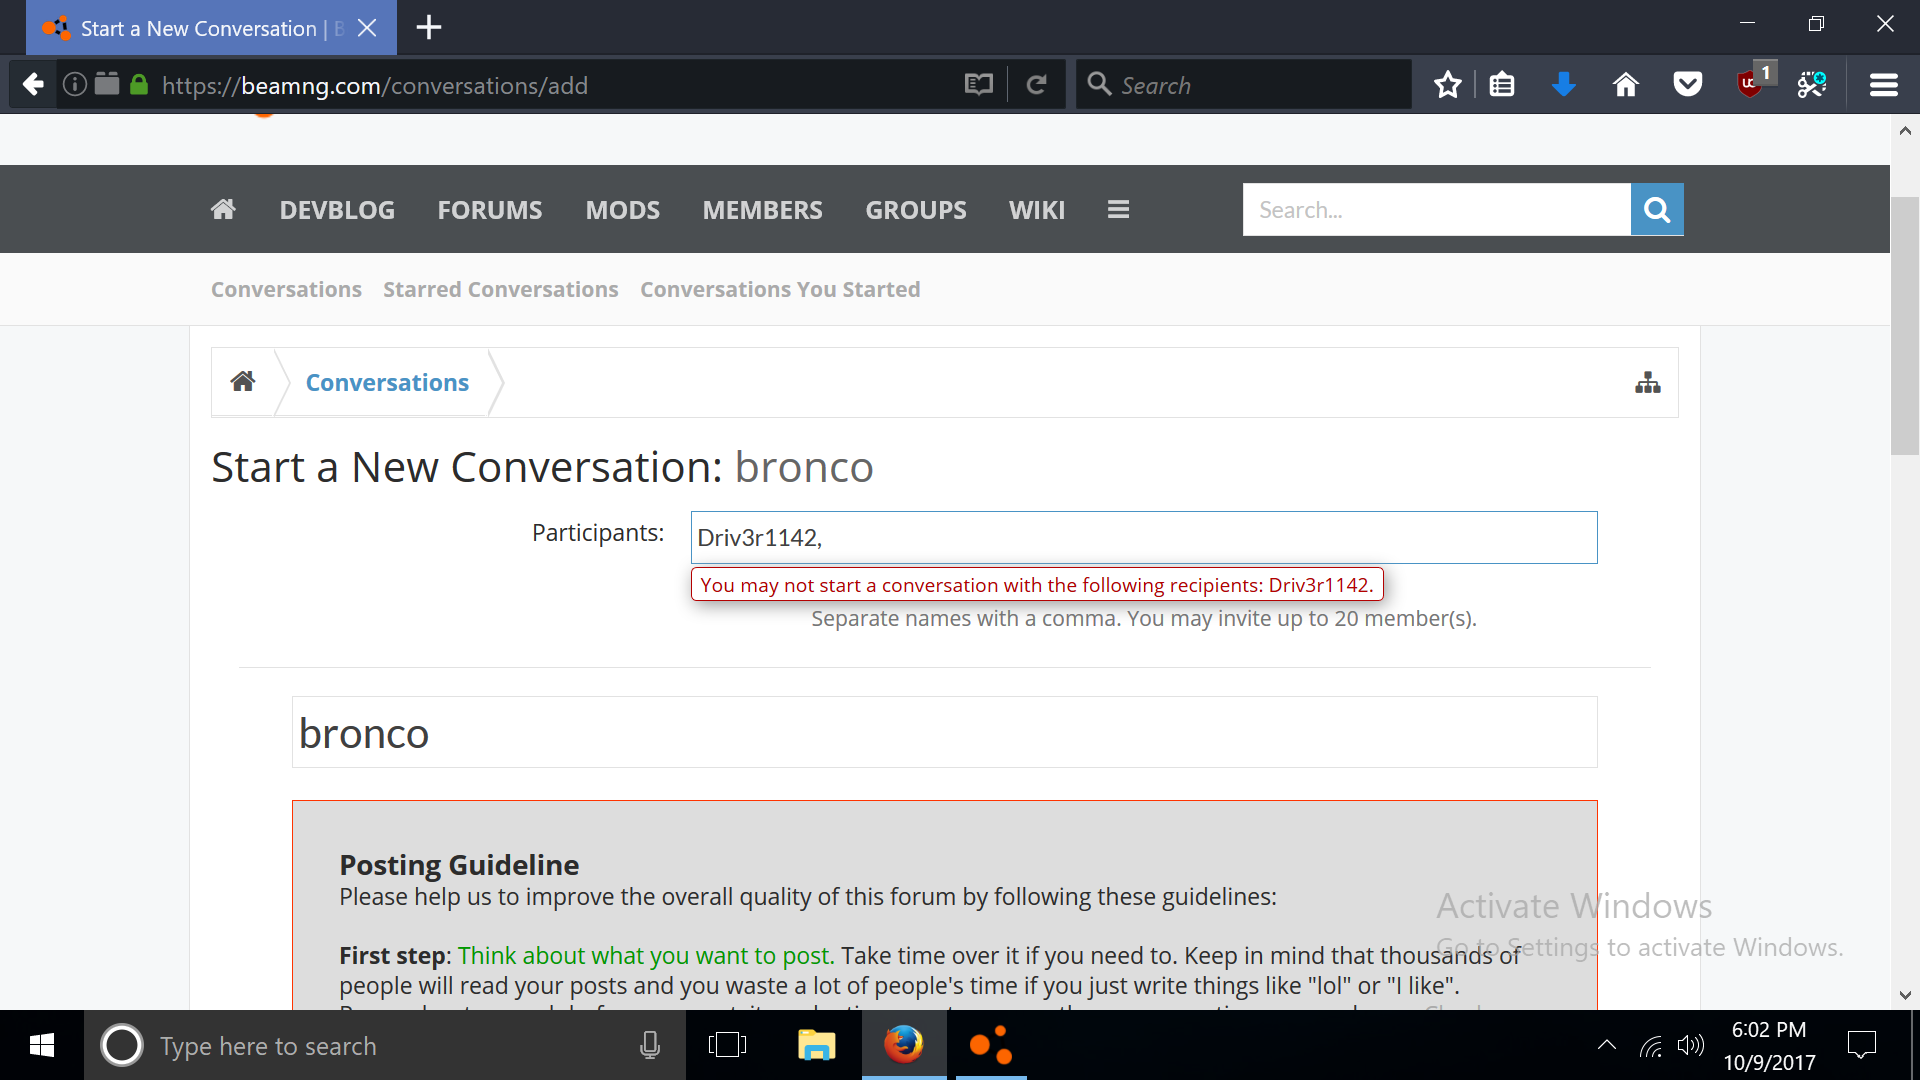Open MEMBERS in the navigation bar

coord(762,210)
